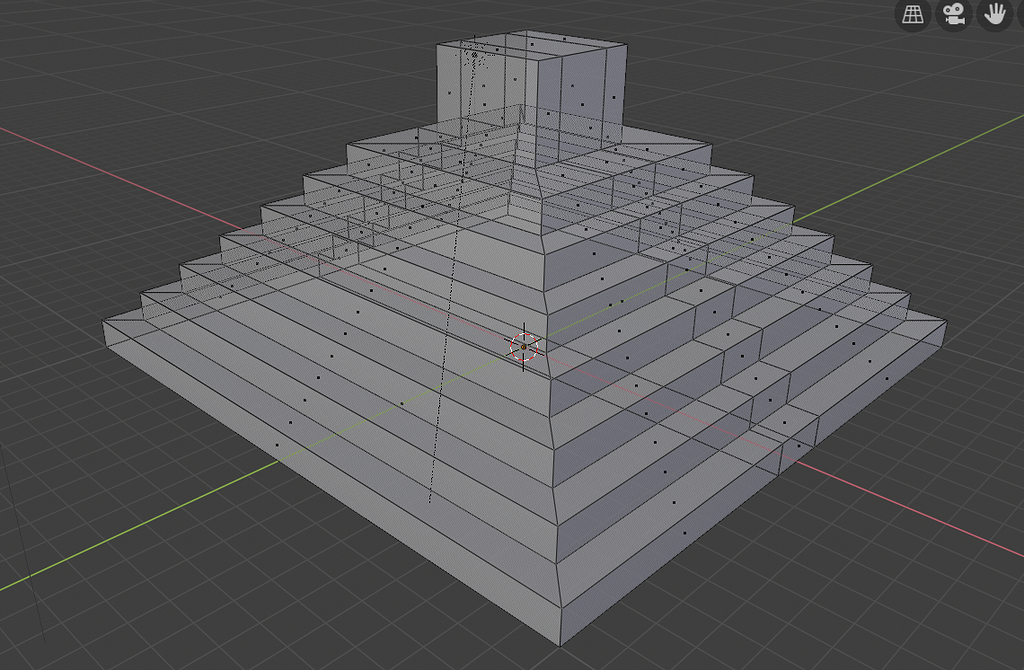Click the green Y axis line behind the pyramid
This screenshot has width=1024, height=670.
900,170
